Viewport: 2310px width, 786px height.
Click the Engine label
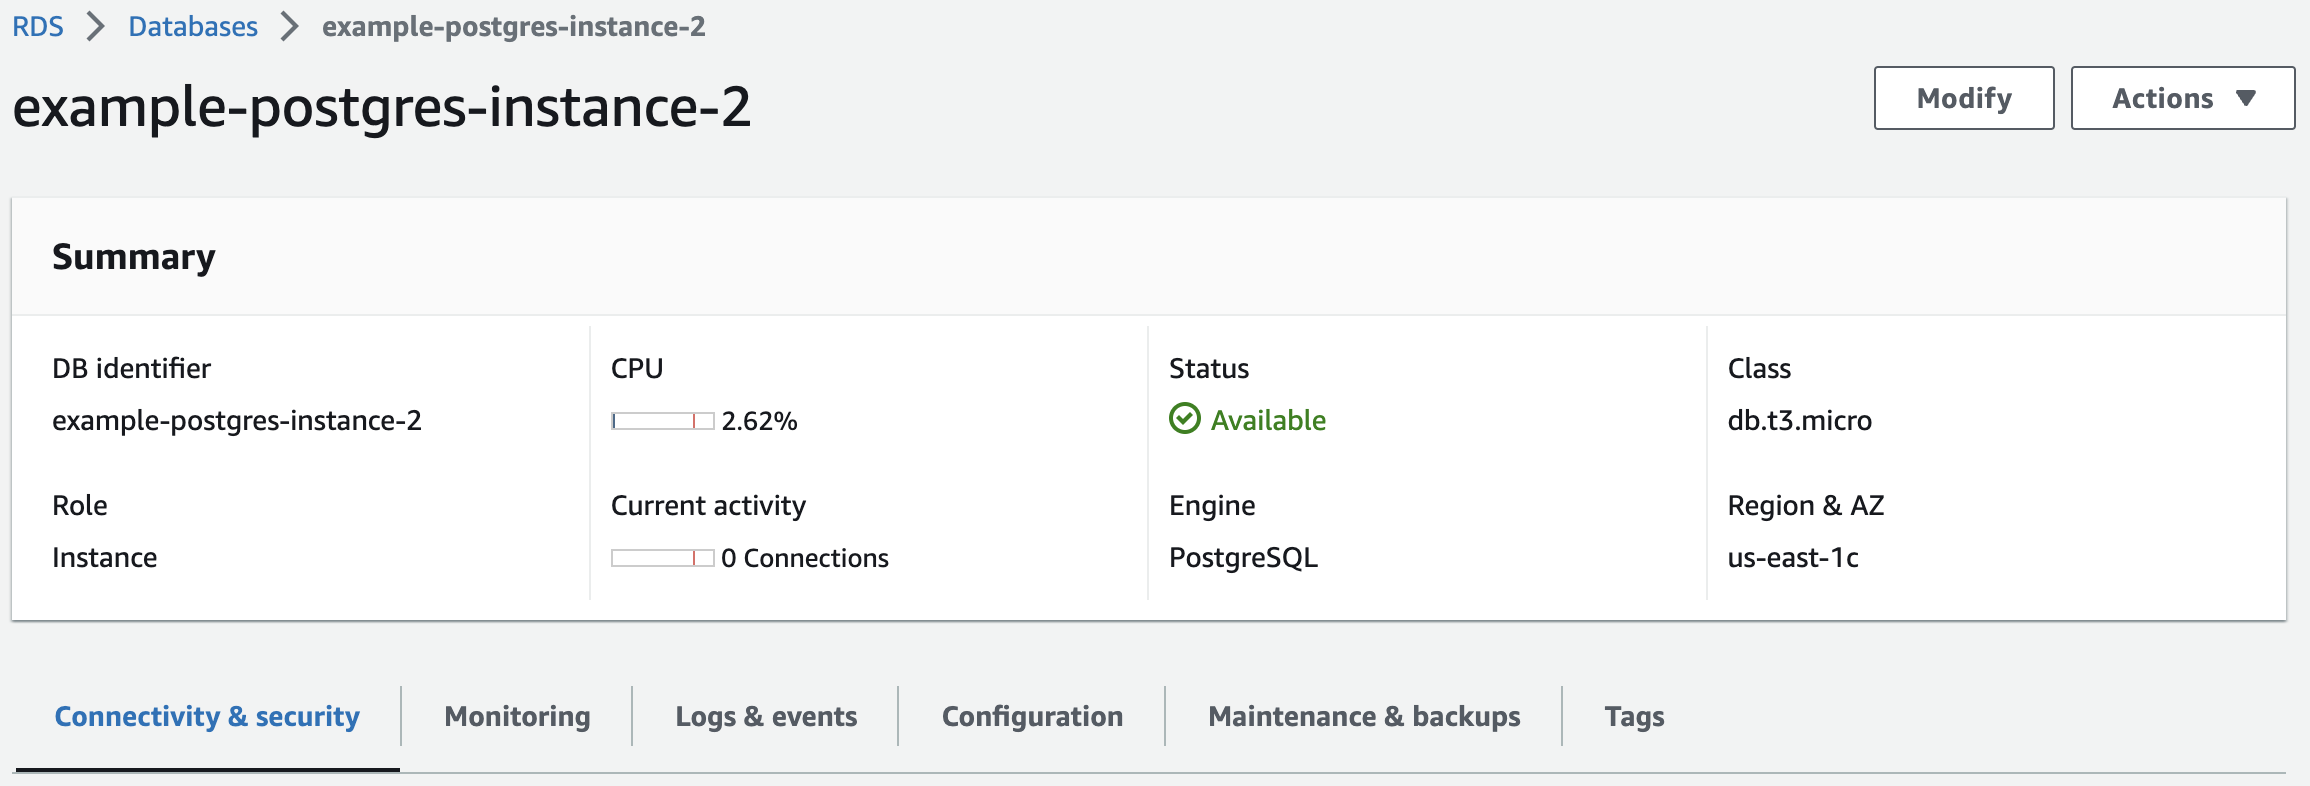(1212, 505)
